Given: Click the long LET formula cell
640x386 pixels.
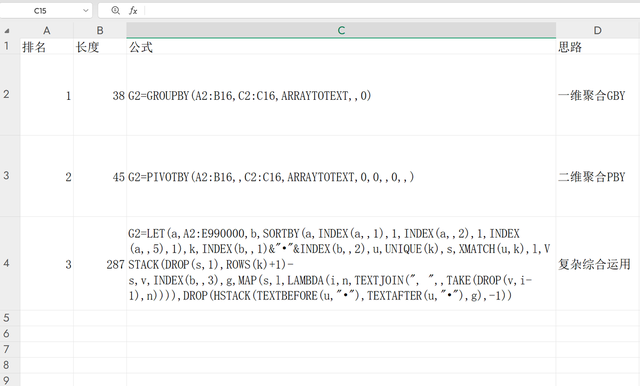Looking at the screenshot, I should tap(341, 264).
